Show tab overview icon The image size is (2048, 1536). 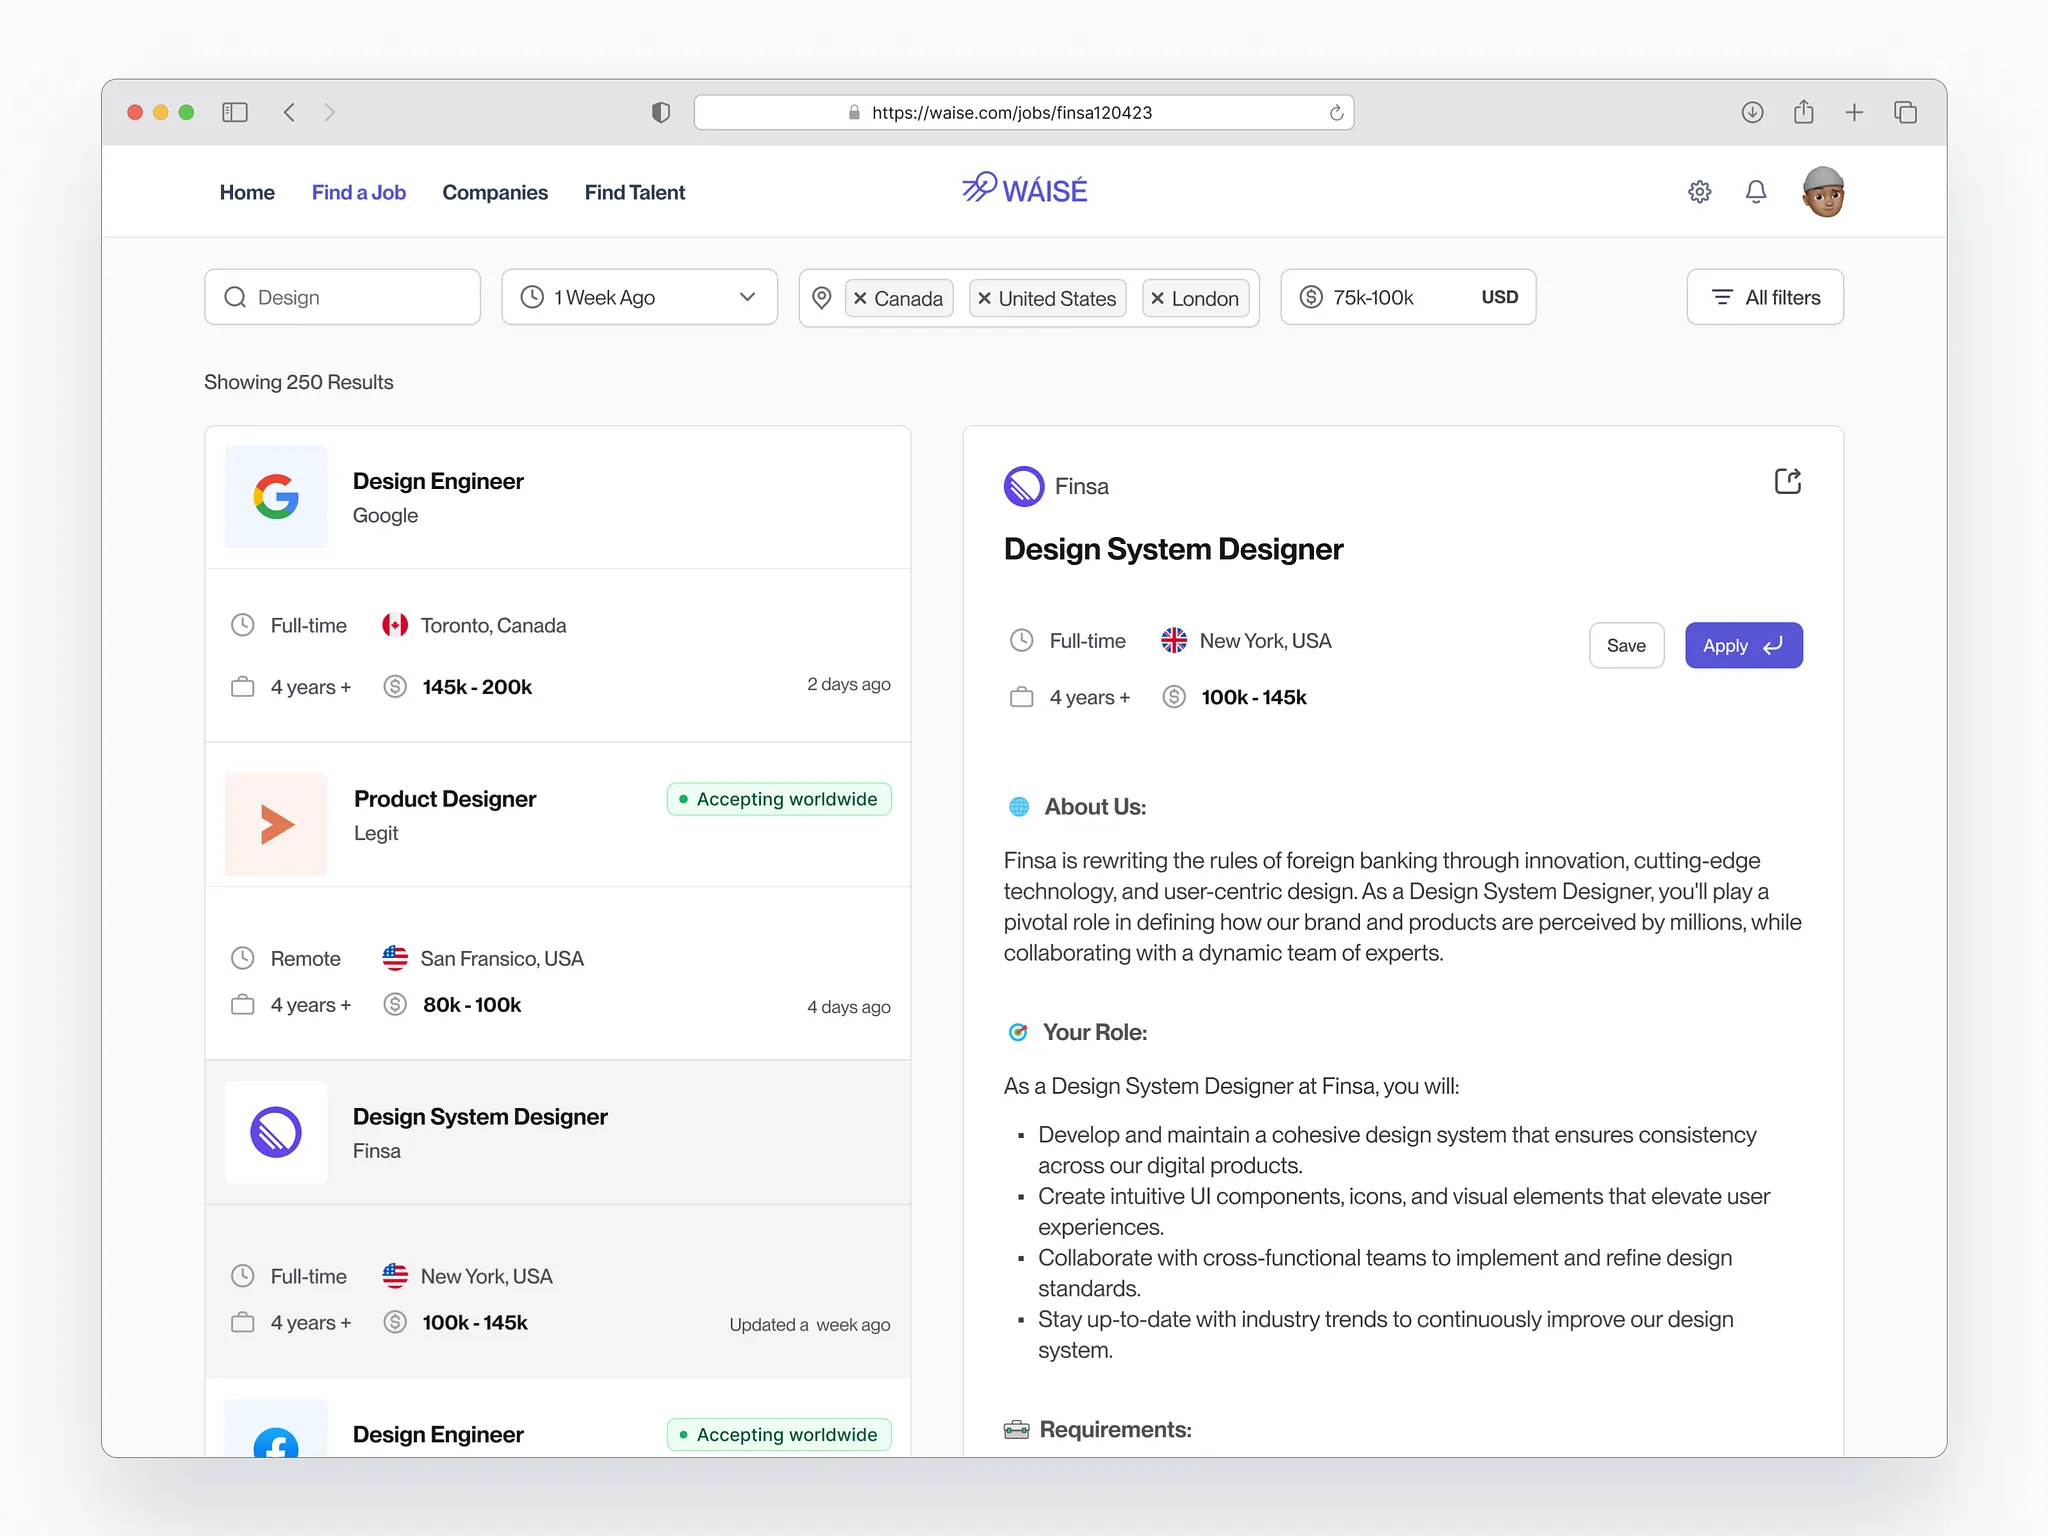point(1905,112)
